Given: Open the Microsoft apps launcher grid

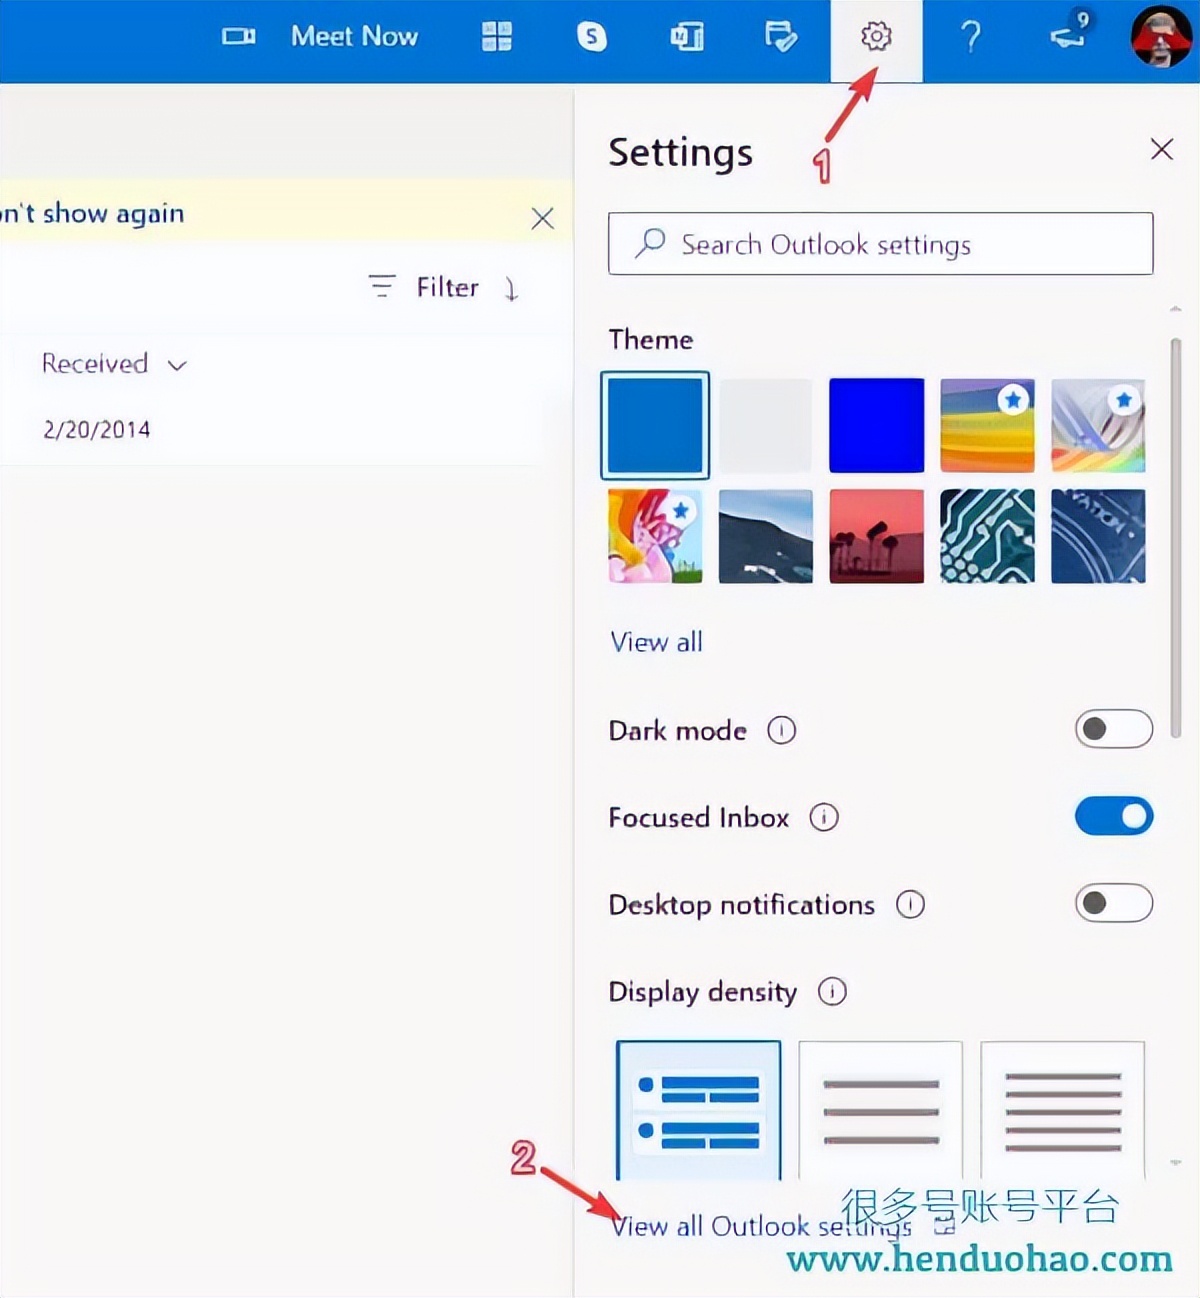Looking at the screenshot, I should [496, 36].
